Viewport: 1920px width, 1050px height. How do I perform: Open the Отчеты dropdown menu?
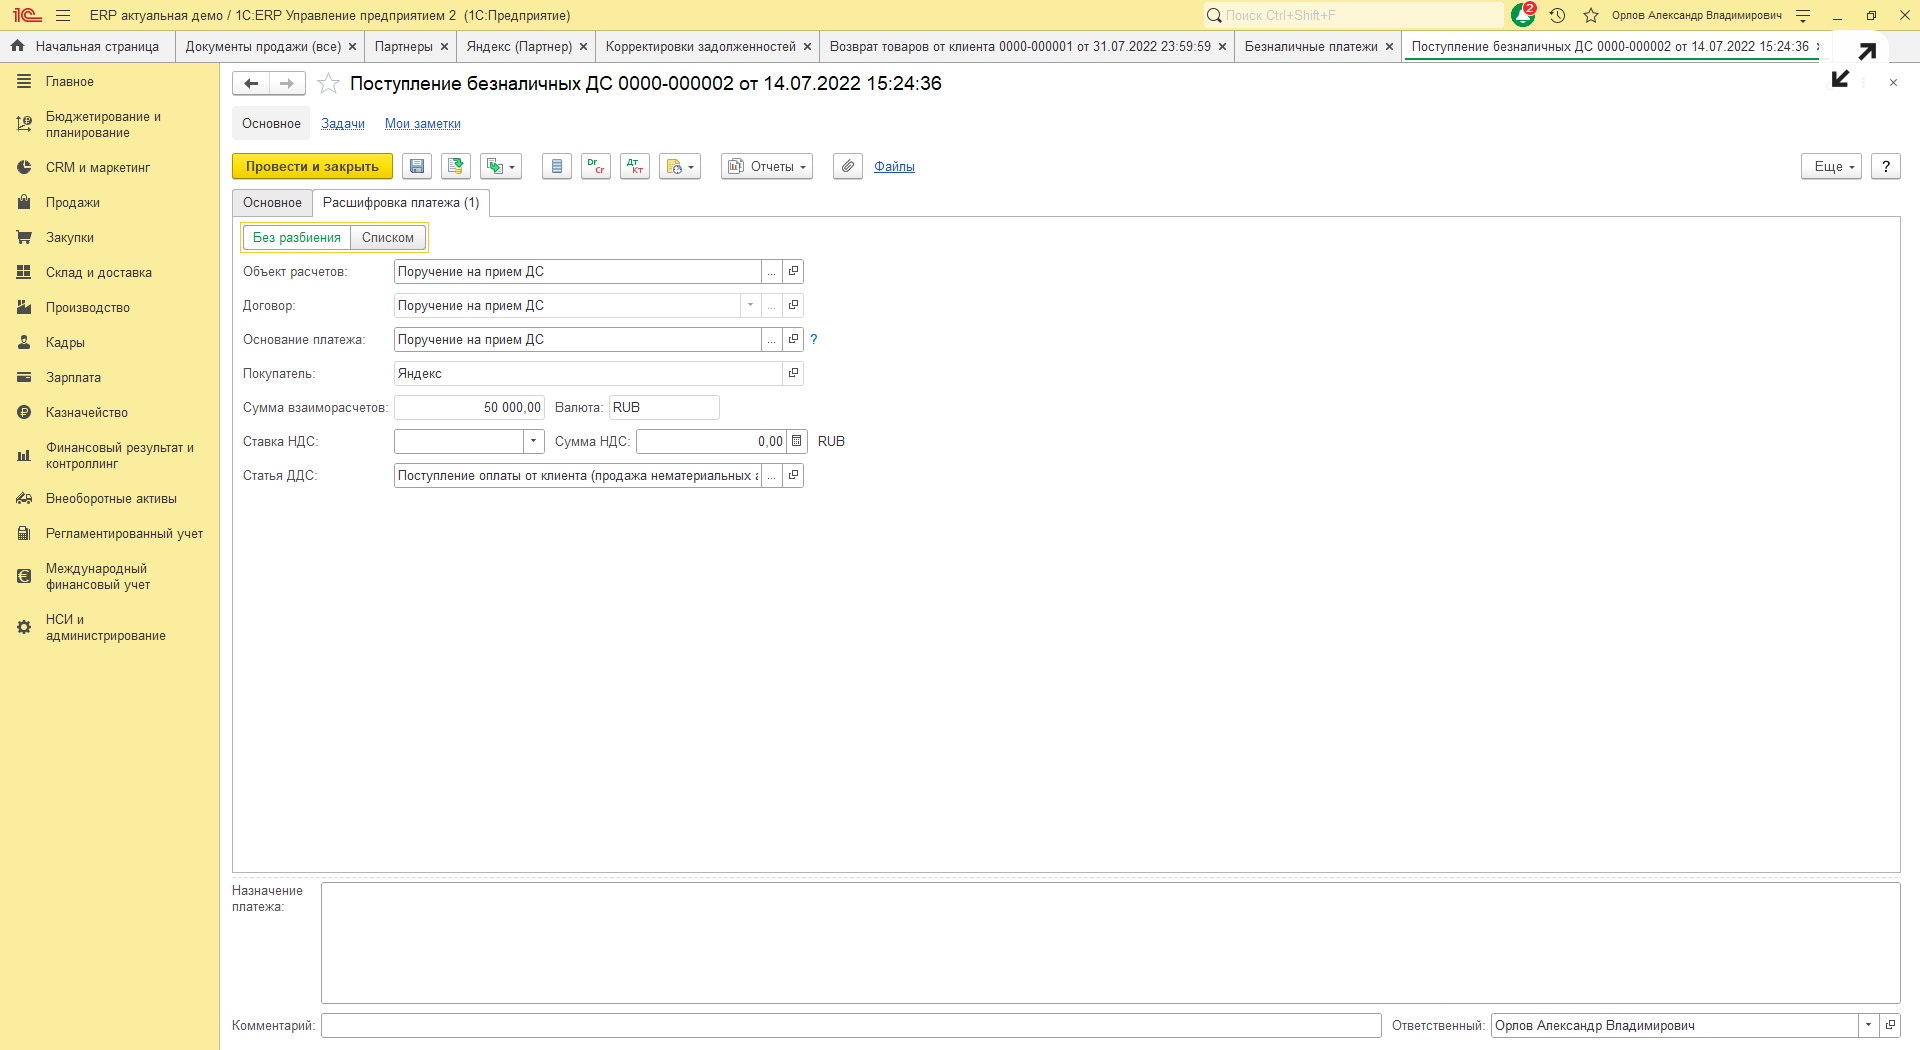tap(767, 167)
